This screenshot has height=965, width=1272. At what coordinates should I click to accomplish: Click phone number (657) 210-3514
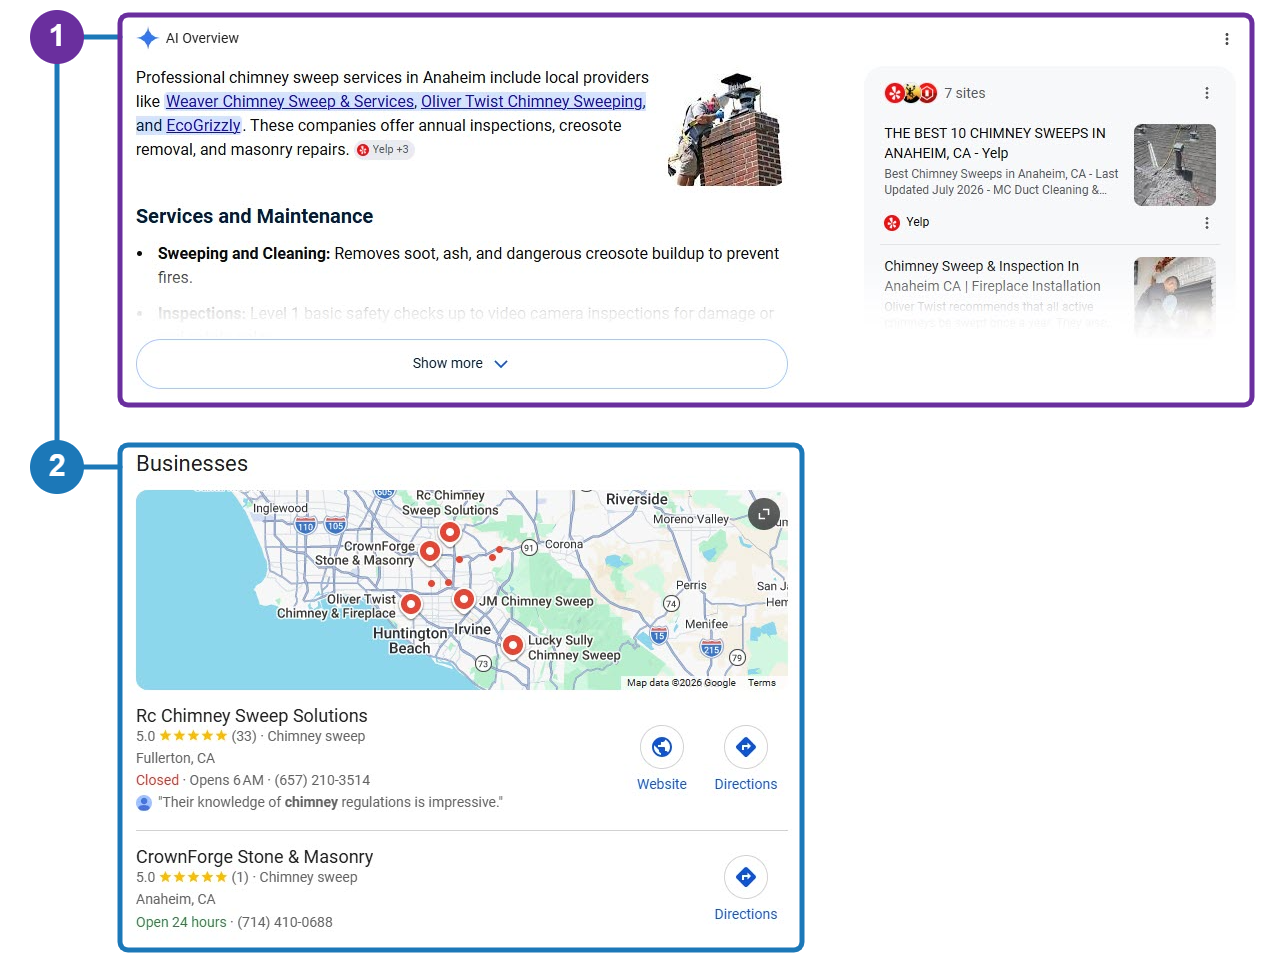point(322,781)
